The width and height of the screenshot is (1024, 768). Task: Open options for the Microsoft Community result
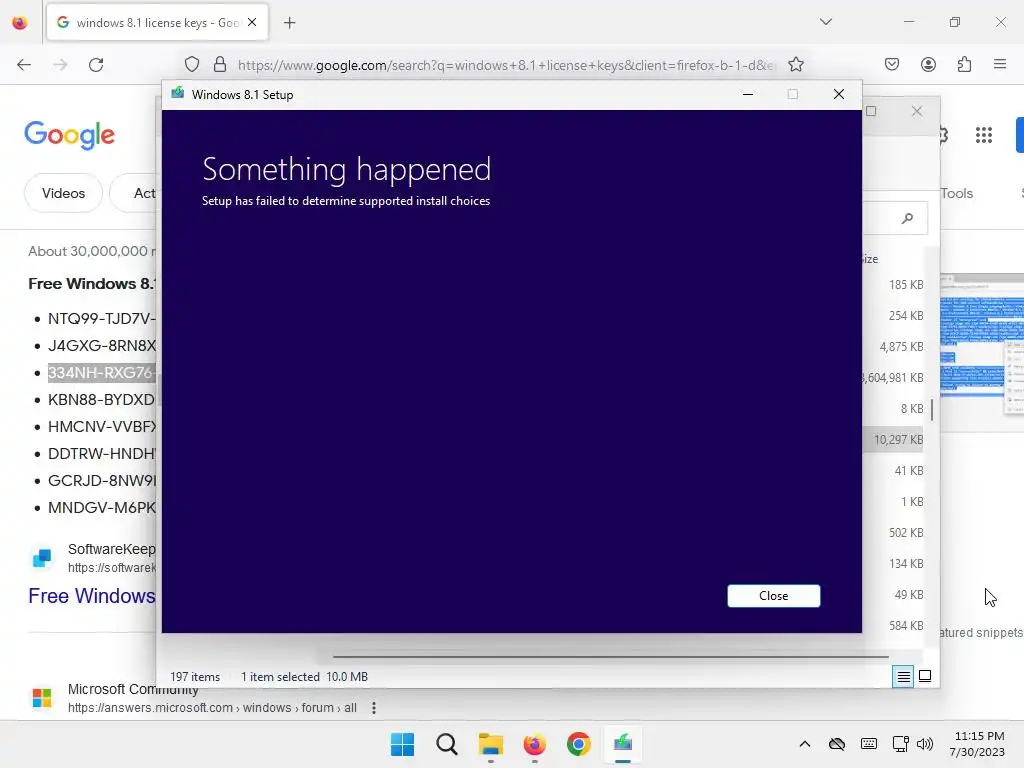tap(374, 708)
